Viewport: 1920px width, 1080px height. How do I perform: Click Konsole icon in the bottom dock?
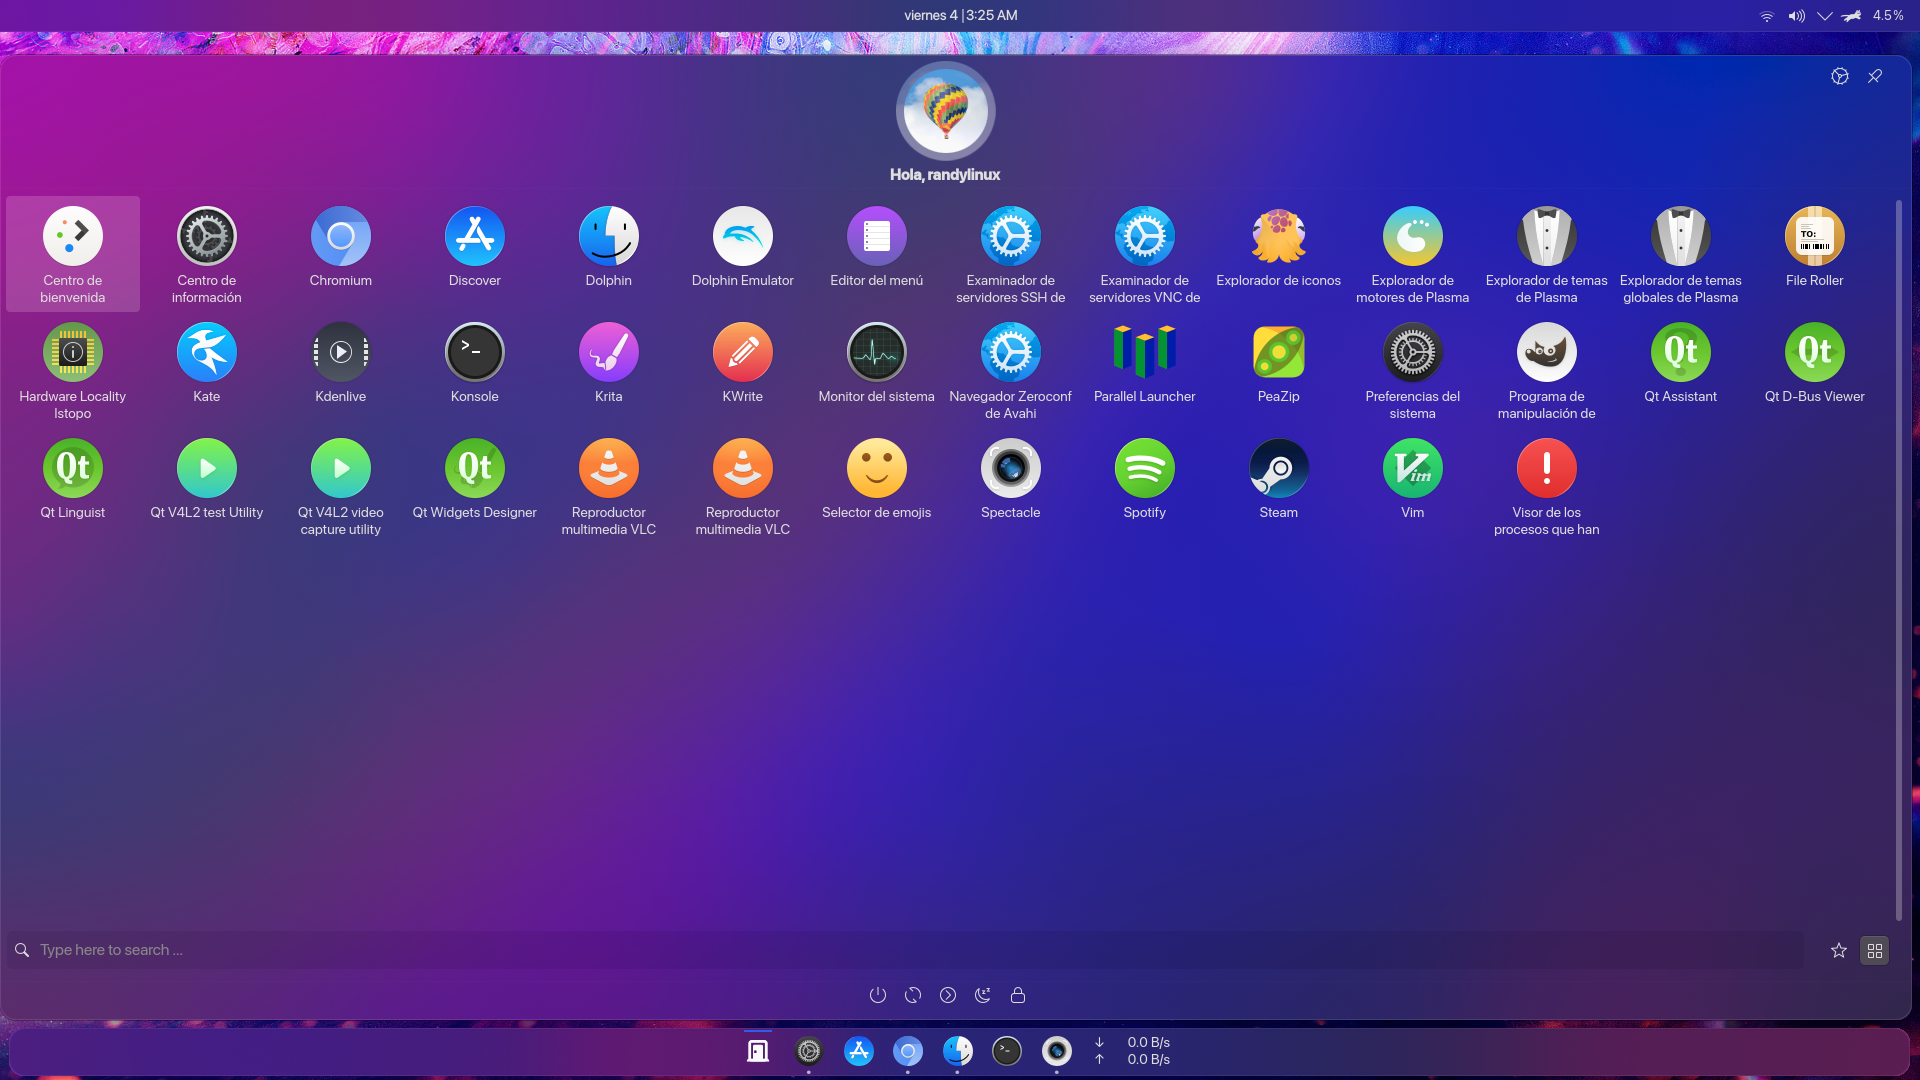point(1006,1051)
